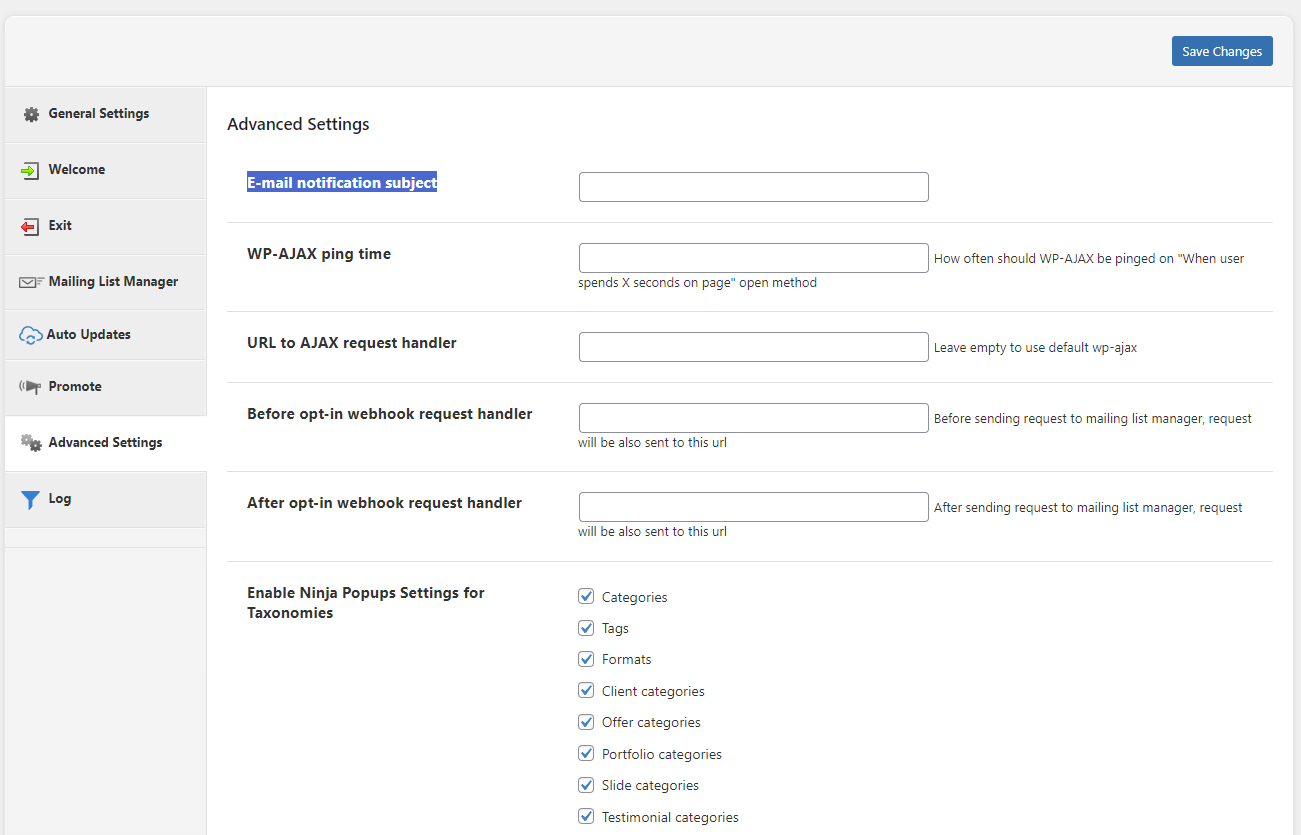
Task: Click the blue Log funnel icon
Action: click(30, 499)
